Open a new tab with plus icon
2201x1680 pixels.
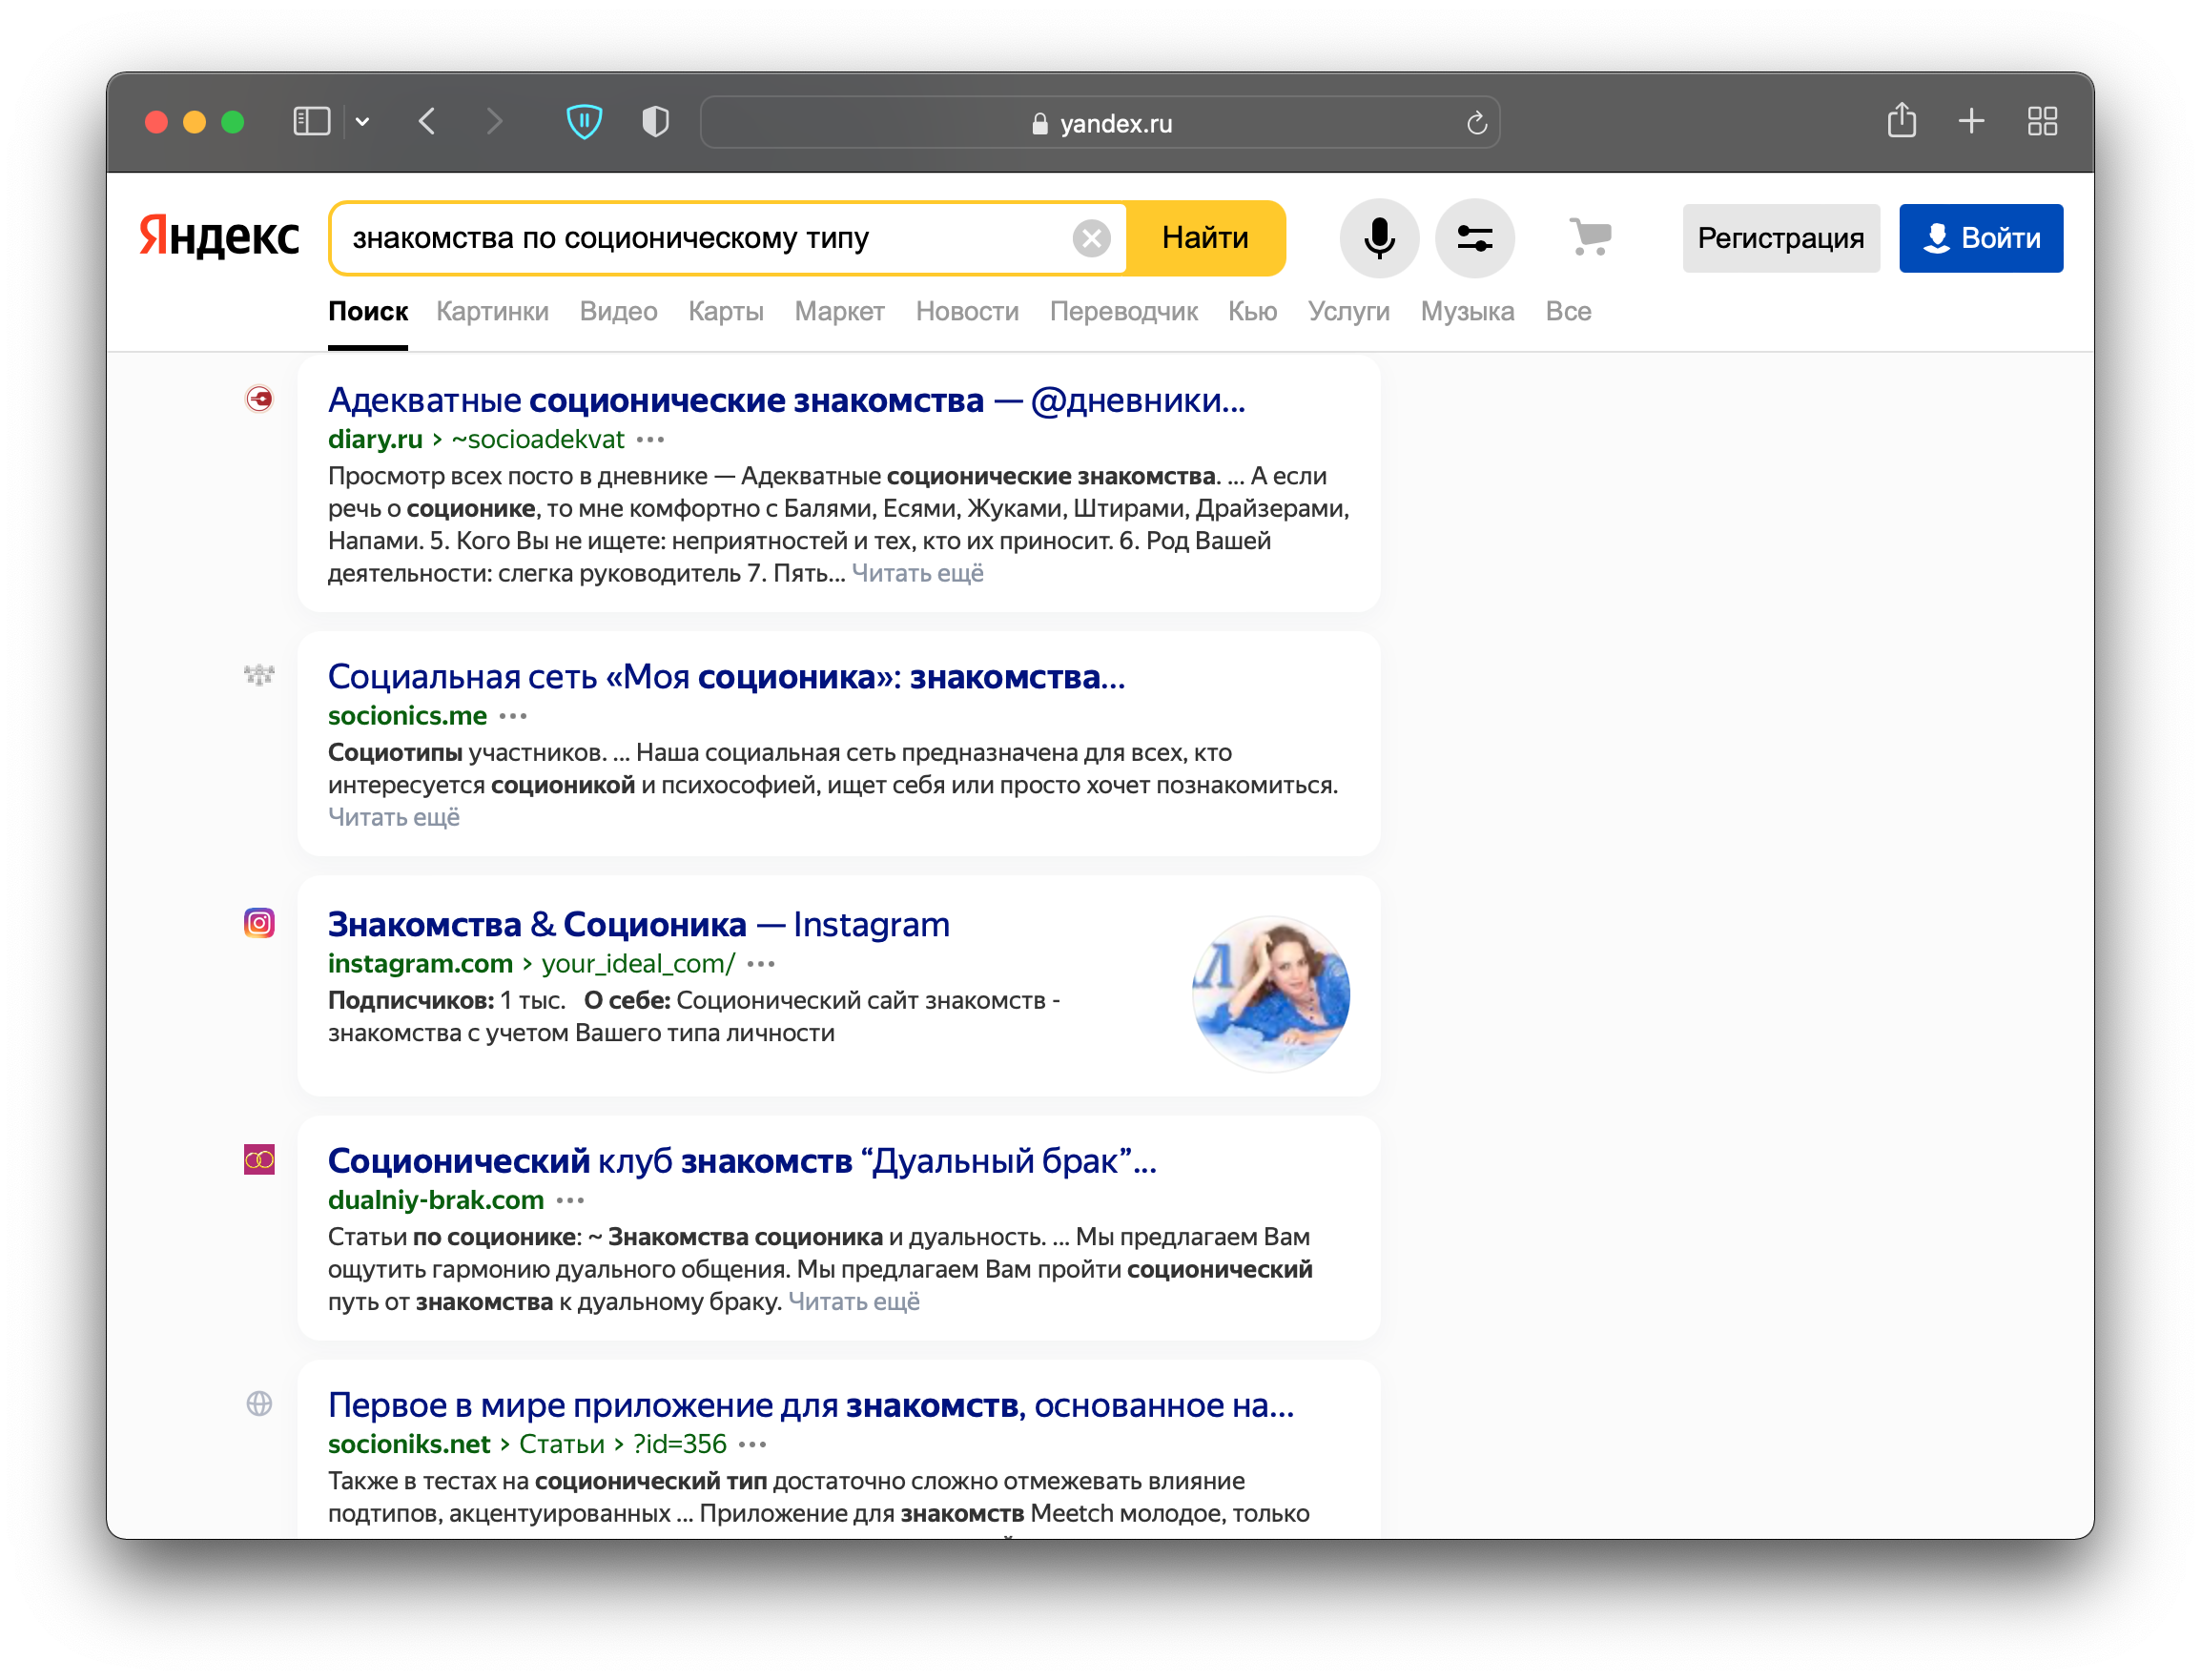[1971, 121]
